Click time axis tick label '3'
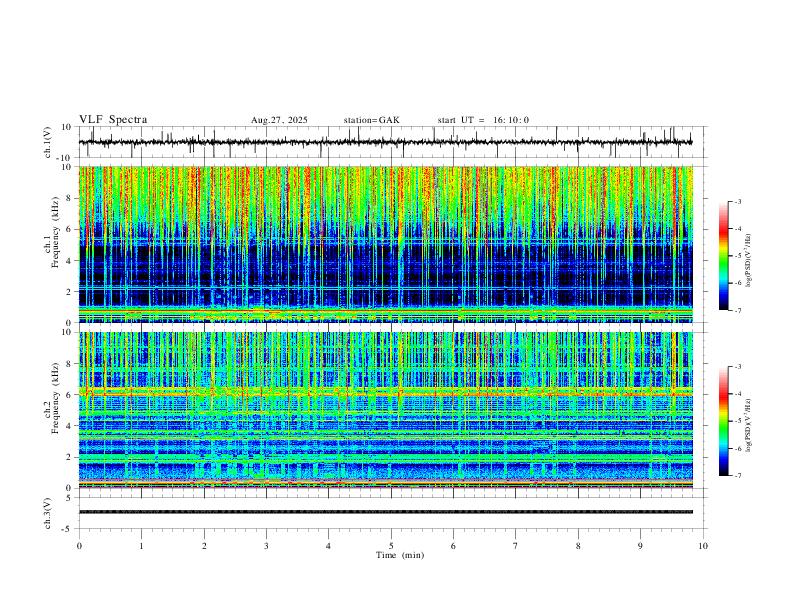Screen dimensions: 792x612 pyautogui.click(x=266, y=546)
